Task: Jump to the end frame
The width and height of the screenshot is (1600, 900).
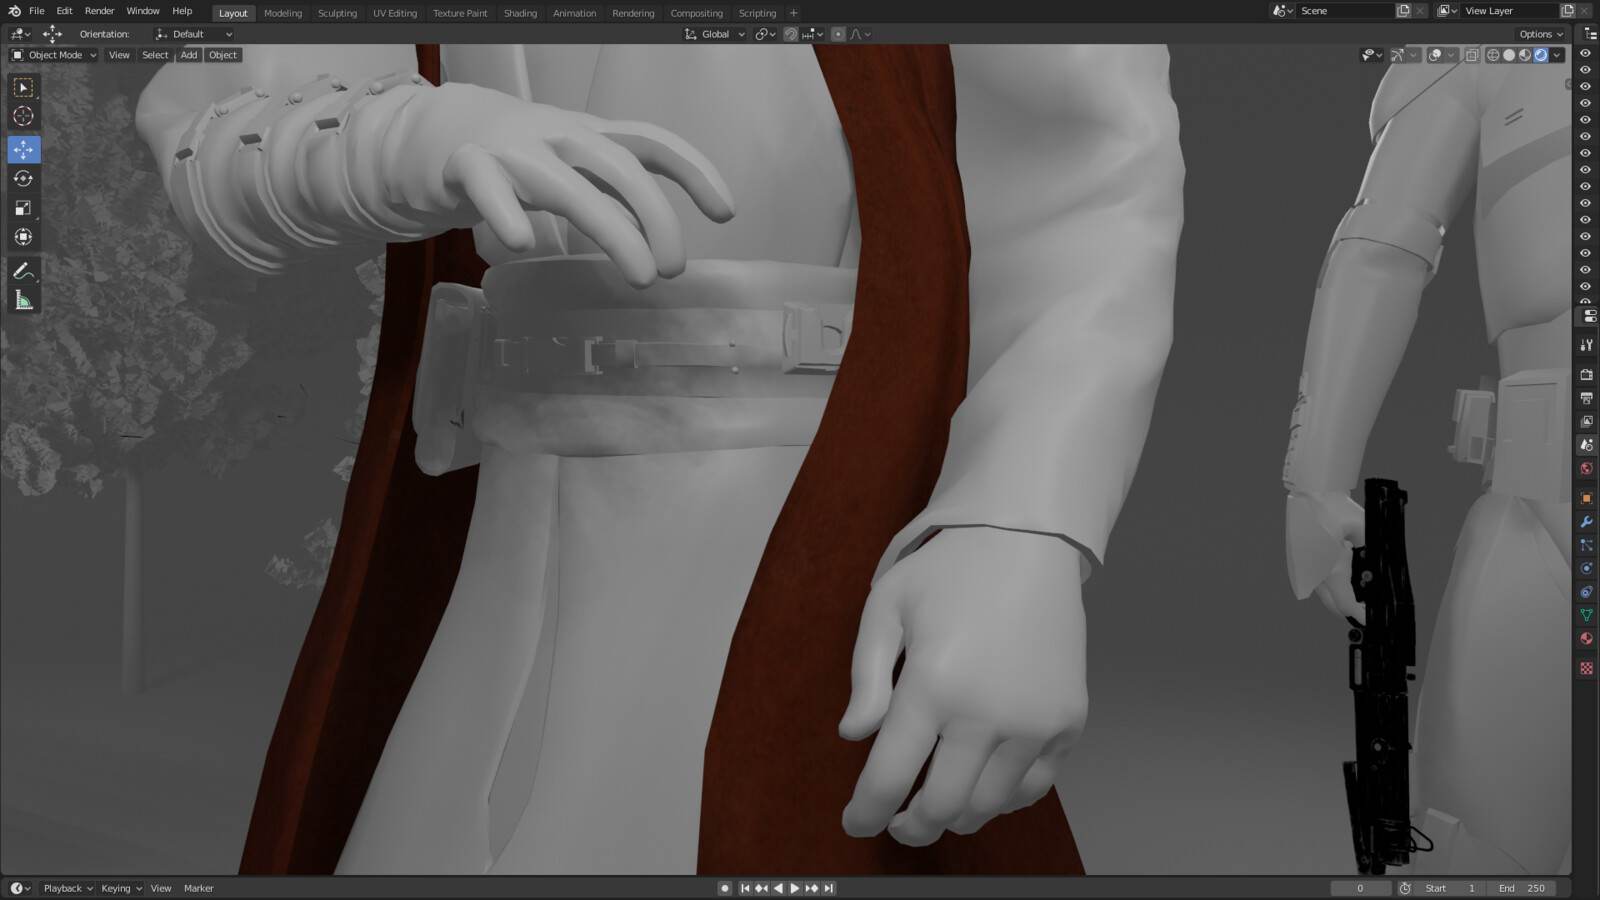Action: 829,888
